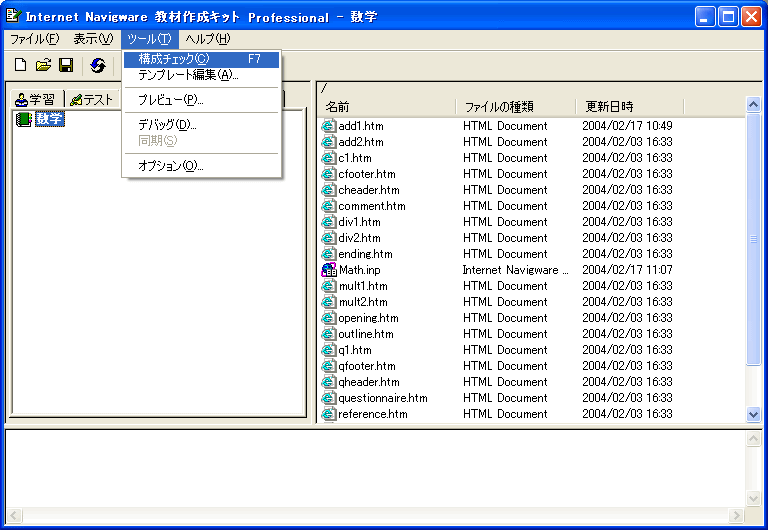Viewport: 768px width, 530px height.
Task: Open the デバッグ menu entry
Action: point(166,125)
